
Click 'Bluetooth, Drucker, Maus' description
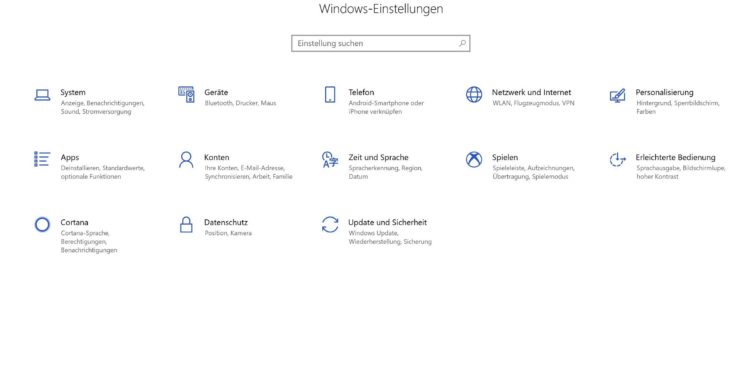[x=240, y=103]
